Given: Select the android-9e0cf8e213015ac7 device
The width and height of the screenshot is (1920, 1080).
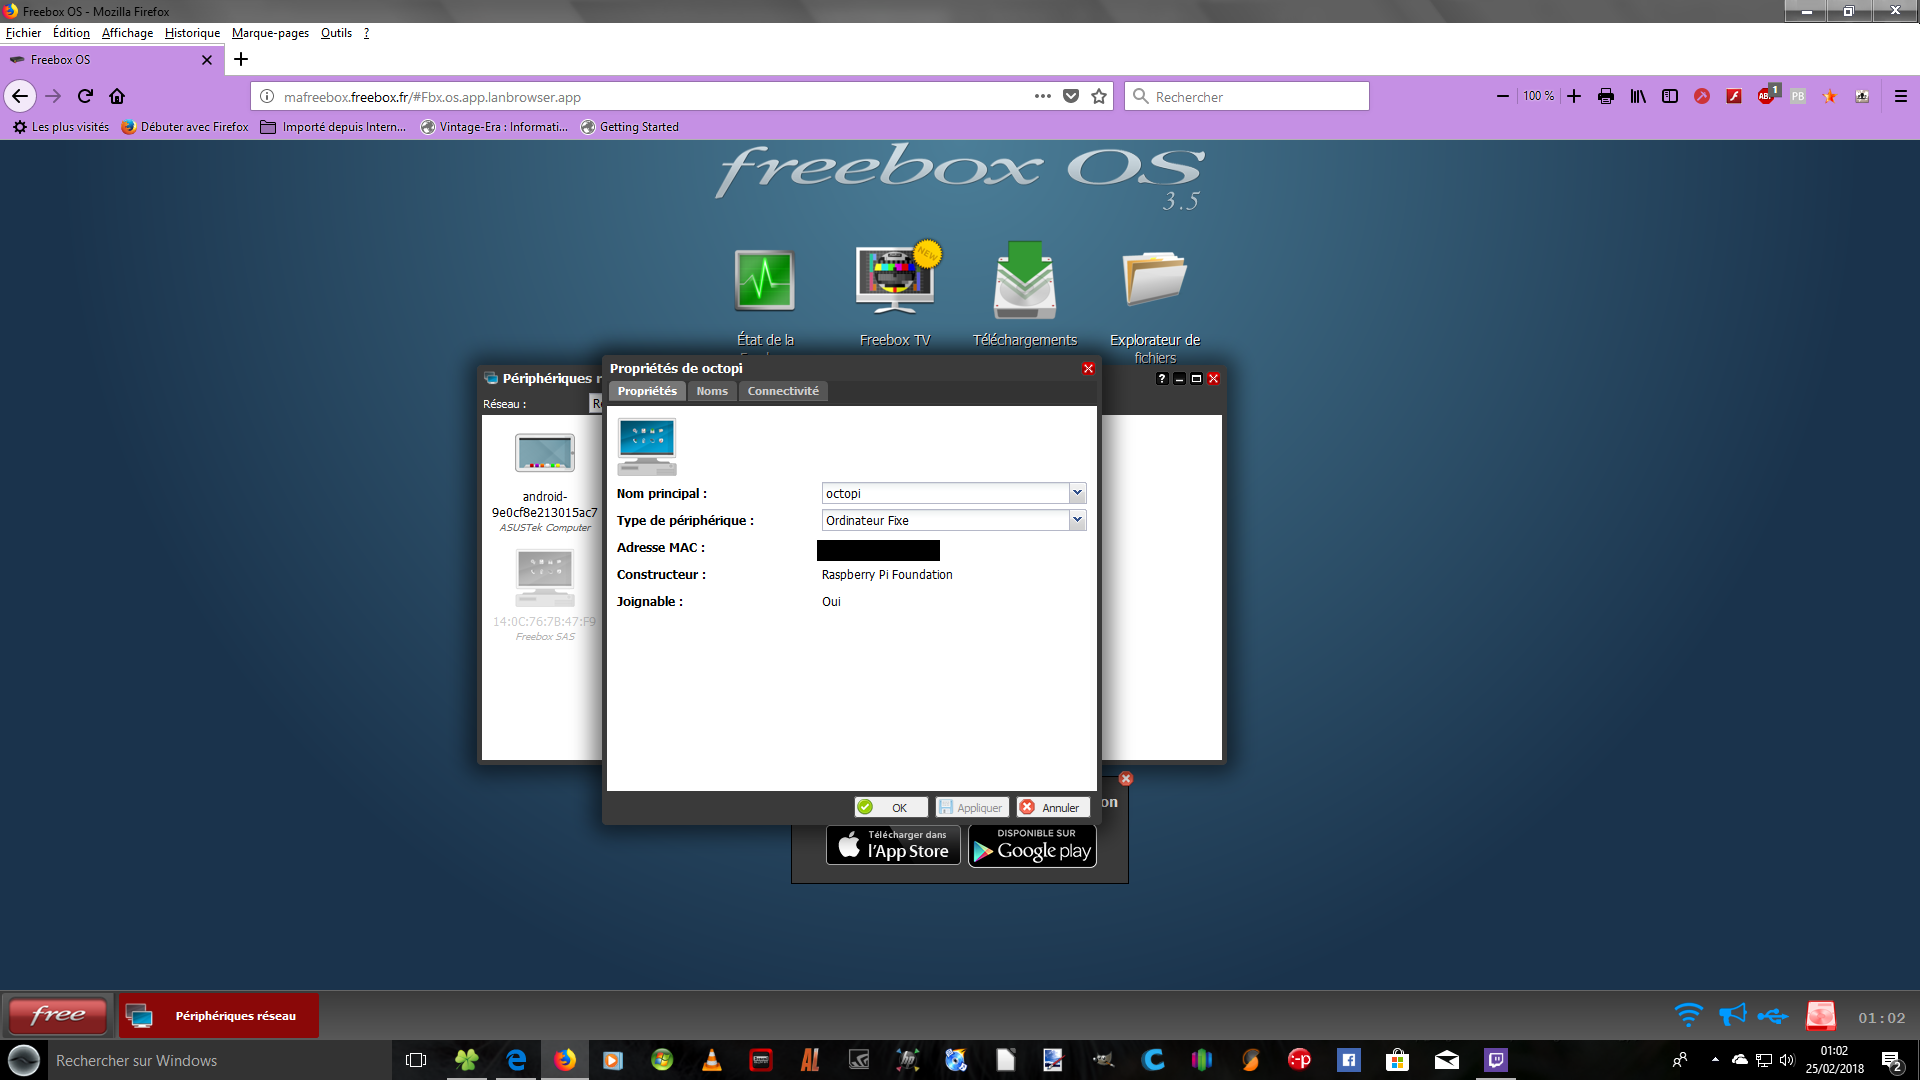Looking at the screenshot, I should [x=545, y=482].
